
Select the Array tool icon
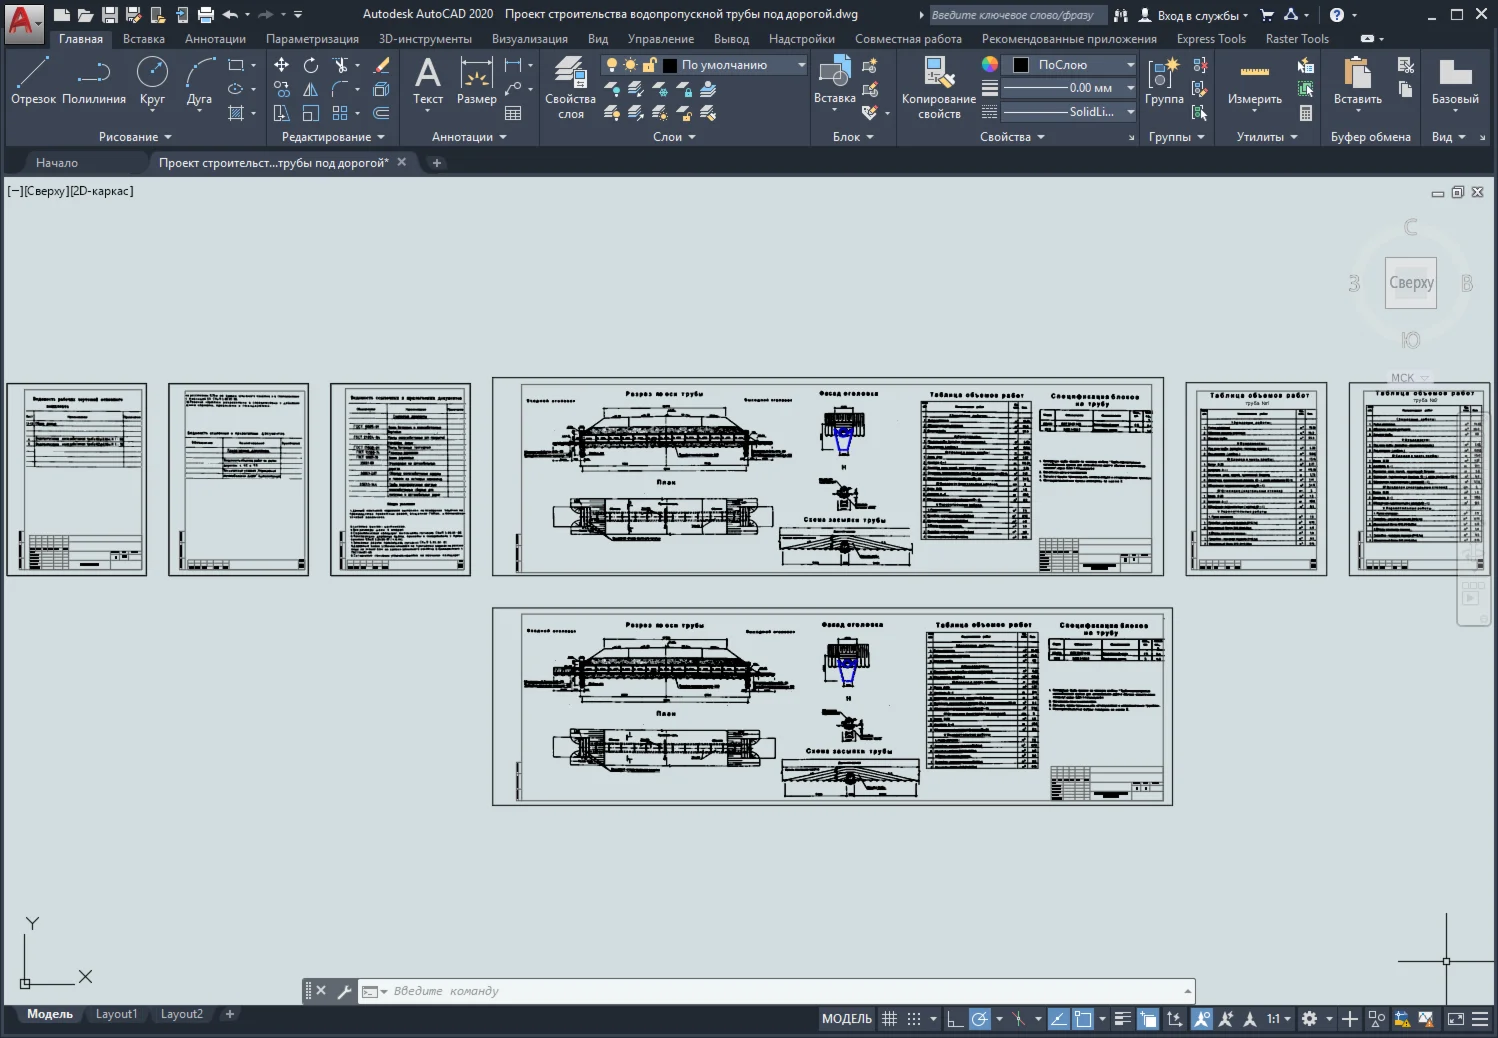coord(341,113)
